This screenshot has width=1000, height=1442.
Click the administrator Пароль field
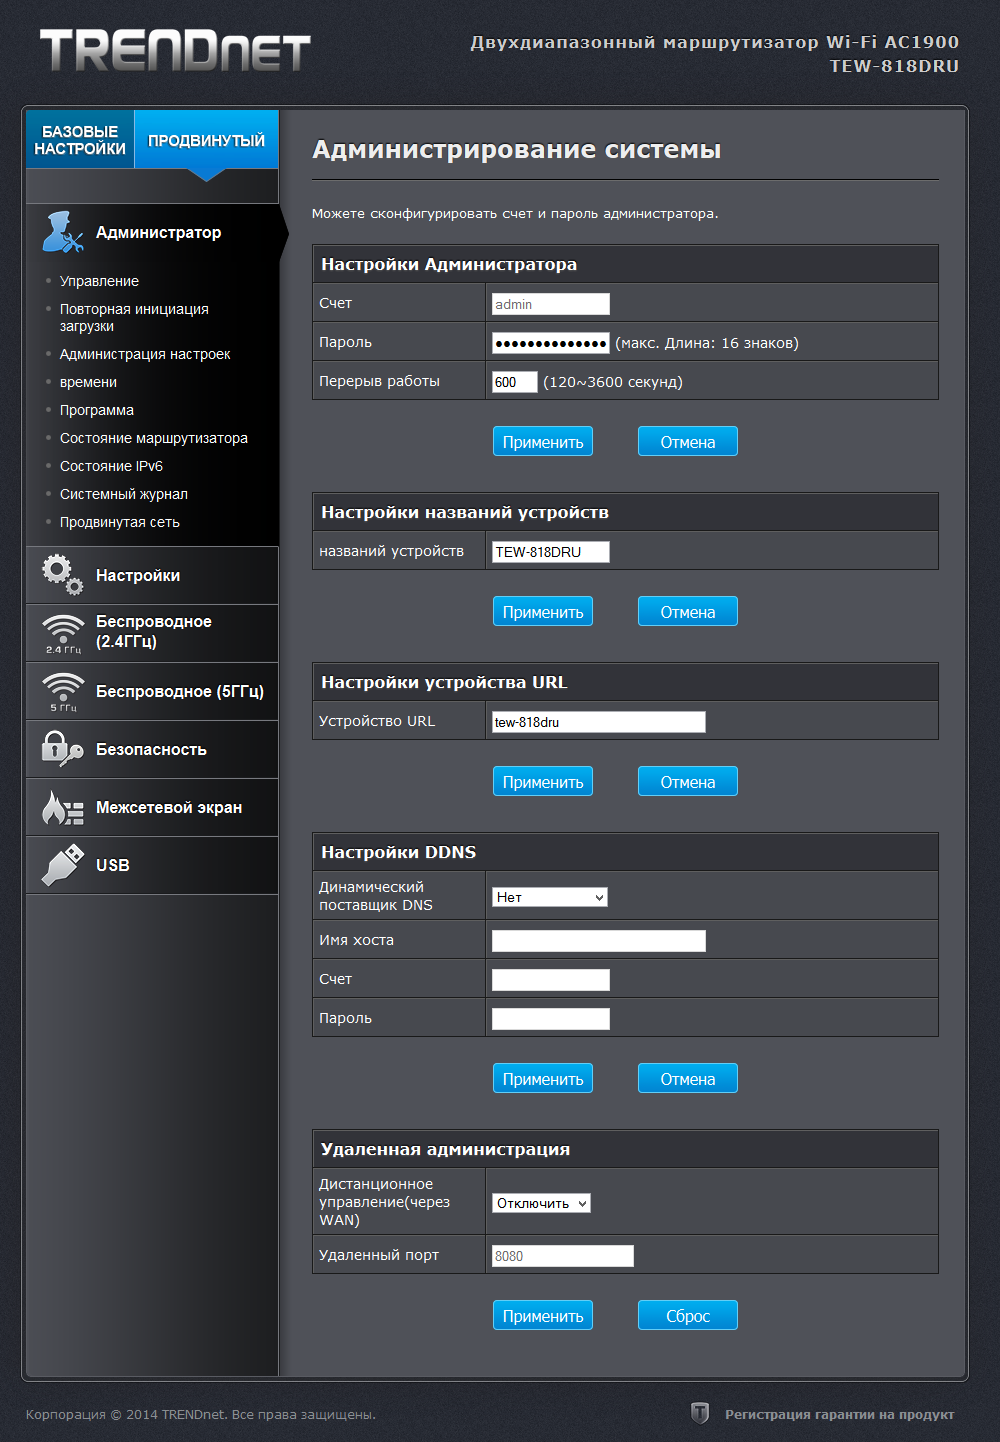[551, 343]
